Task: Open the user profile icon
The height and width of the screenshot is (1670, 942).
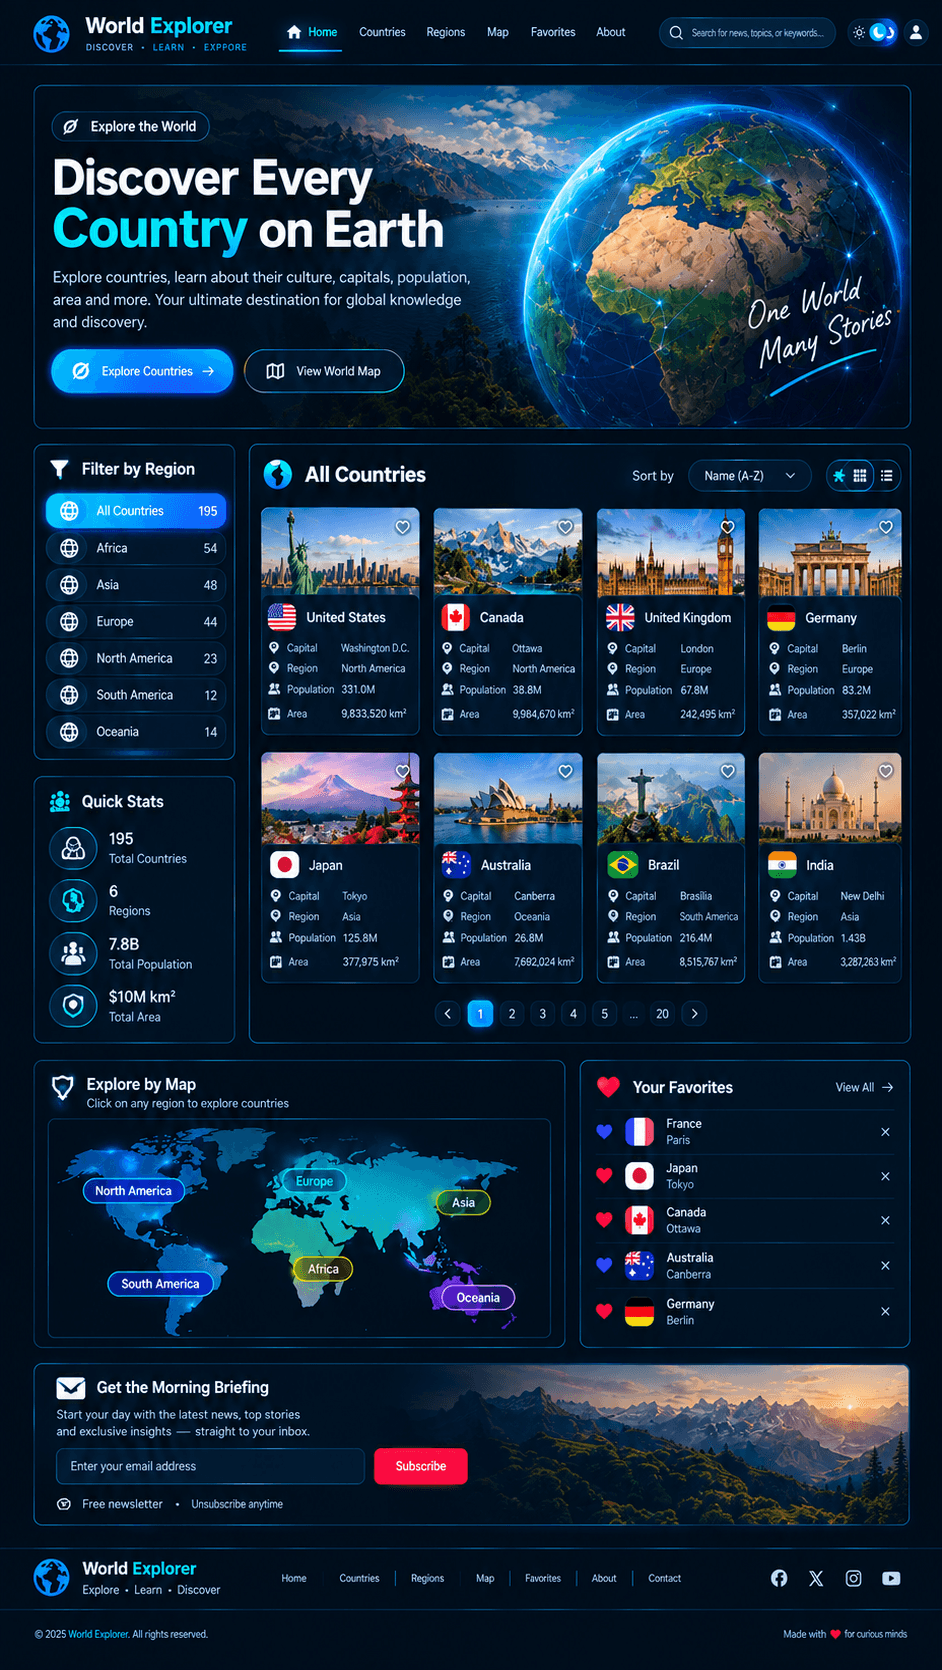Action: (x=915, y=33)
